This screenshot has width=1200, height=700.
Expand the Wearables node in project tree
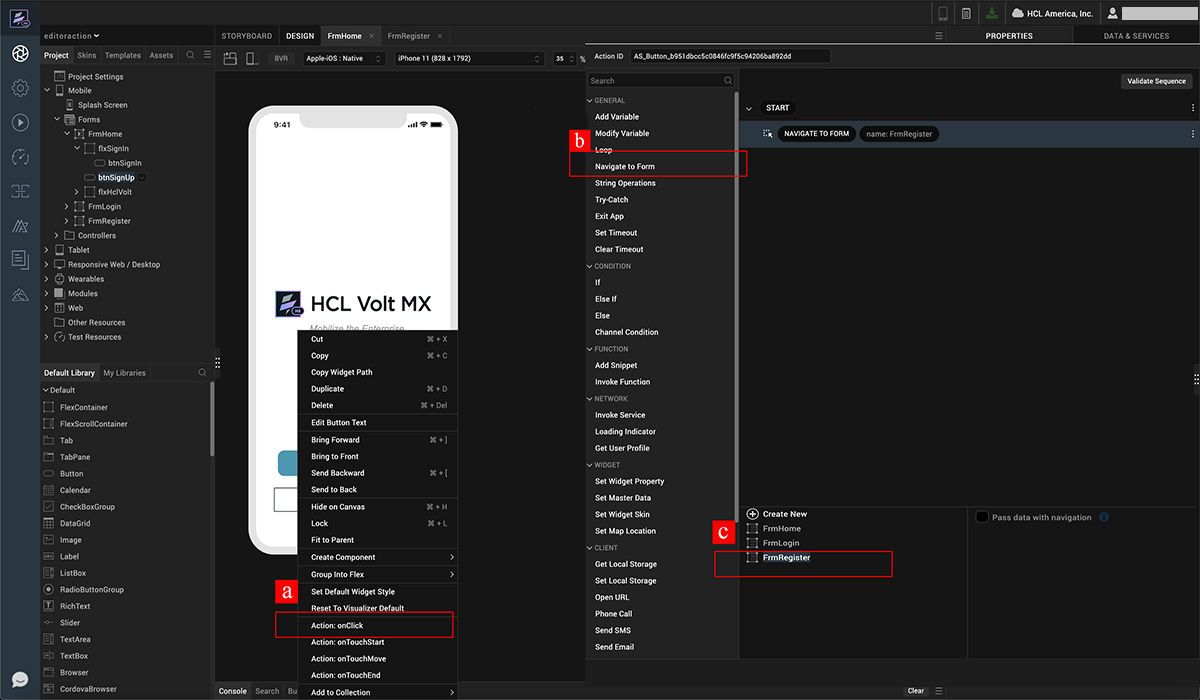[46, 279]
